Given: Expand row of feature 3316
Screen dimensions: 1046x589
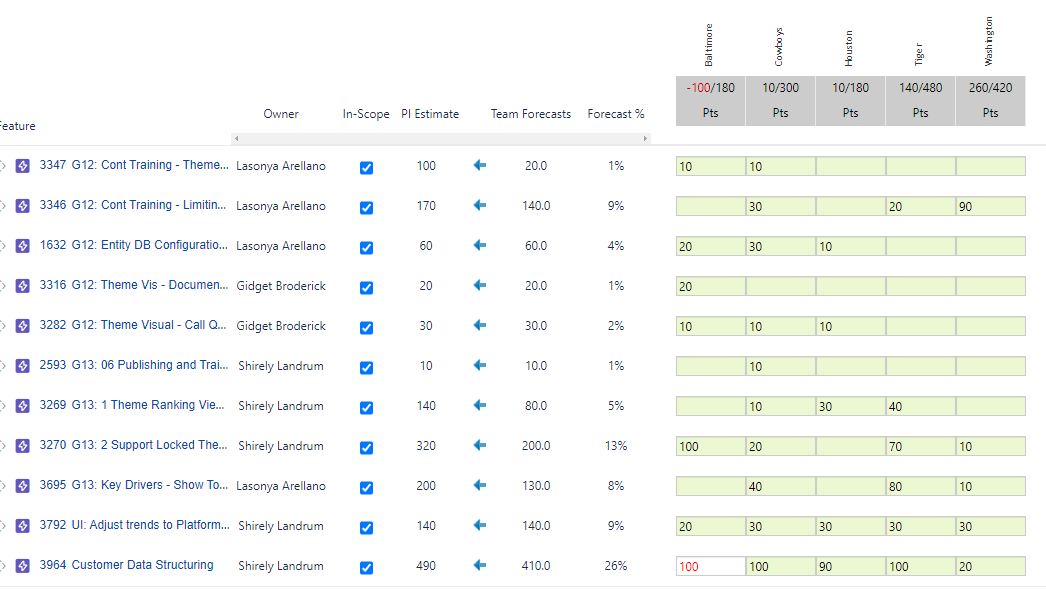Looking at the screenshot, I should (x=3, y=285).
